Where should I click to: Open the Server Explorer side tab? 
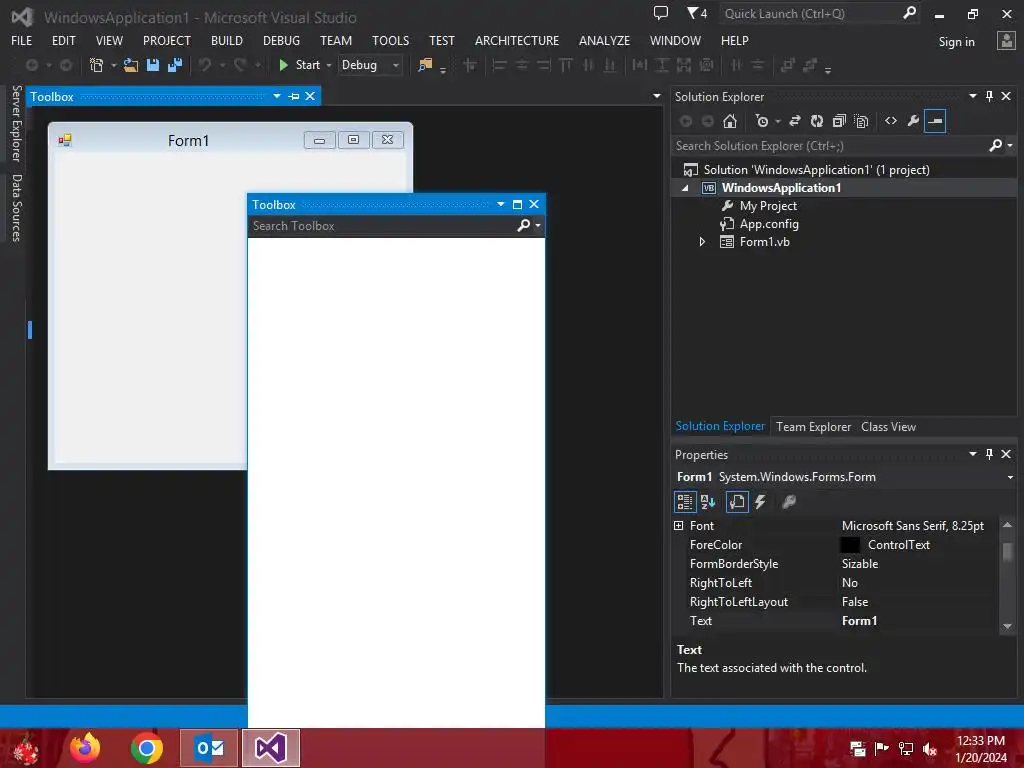16,123
